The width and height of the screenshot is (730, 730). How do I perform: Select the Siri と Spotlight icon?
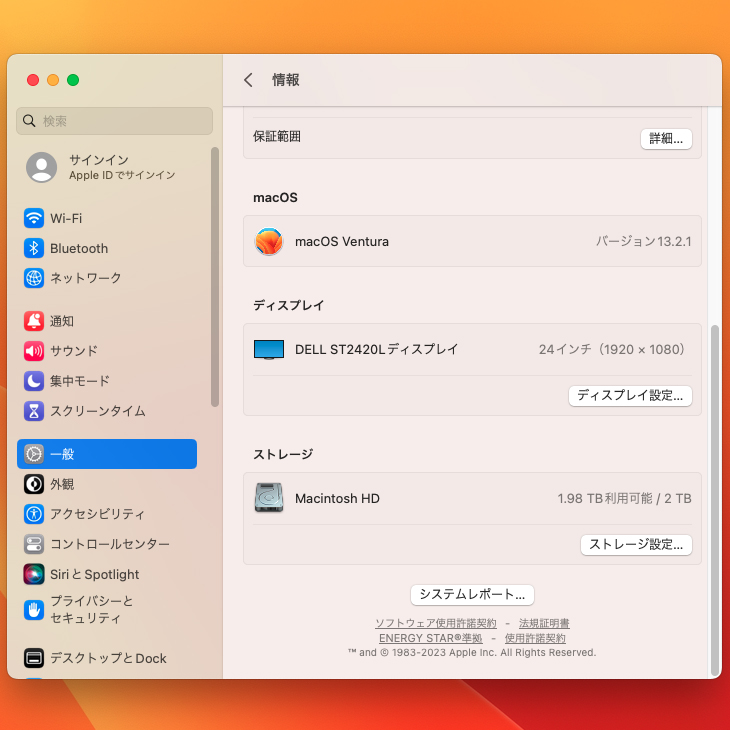point(34,574)
